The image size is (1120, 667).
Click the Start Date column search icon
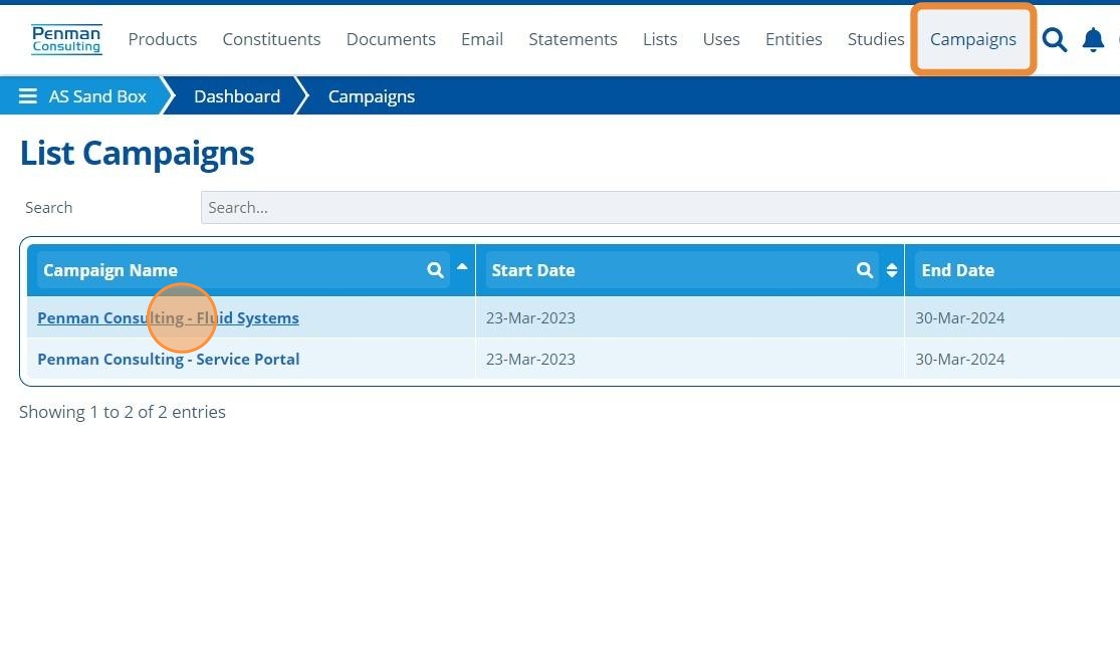click(x=864, y=270)
